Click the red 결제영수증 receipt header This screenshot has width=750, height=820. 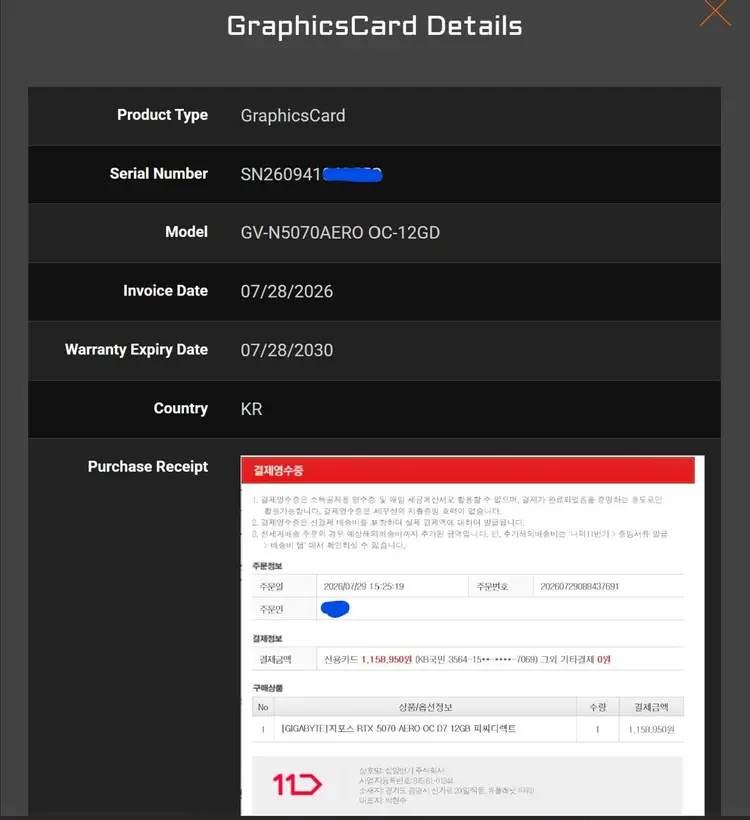(468, 470)
